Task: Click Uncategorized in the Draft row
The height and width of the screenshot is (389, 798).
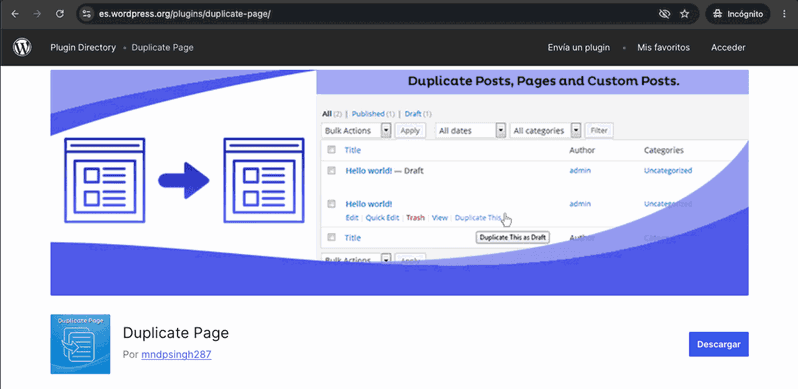Action: [x=668, y=171]
